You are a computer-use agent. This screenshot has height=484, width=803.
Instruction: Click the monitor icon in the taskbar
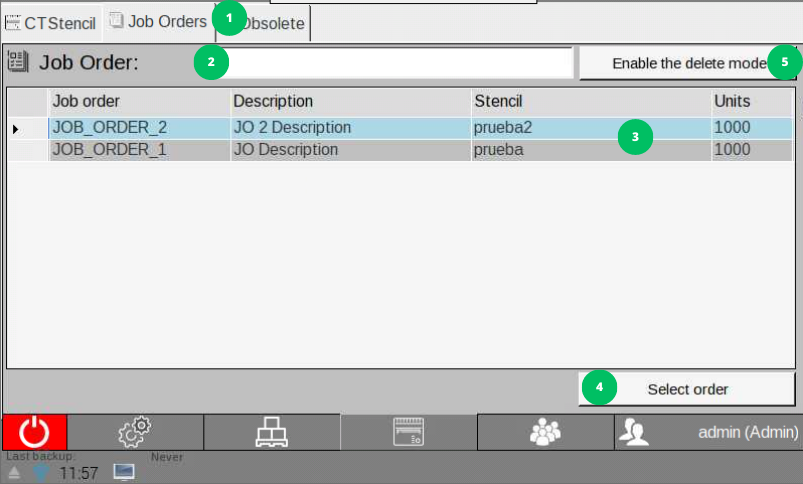point(124,471)
